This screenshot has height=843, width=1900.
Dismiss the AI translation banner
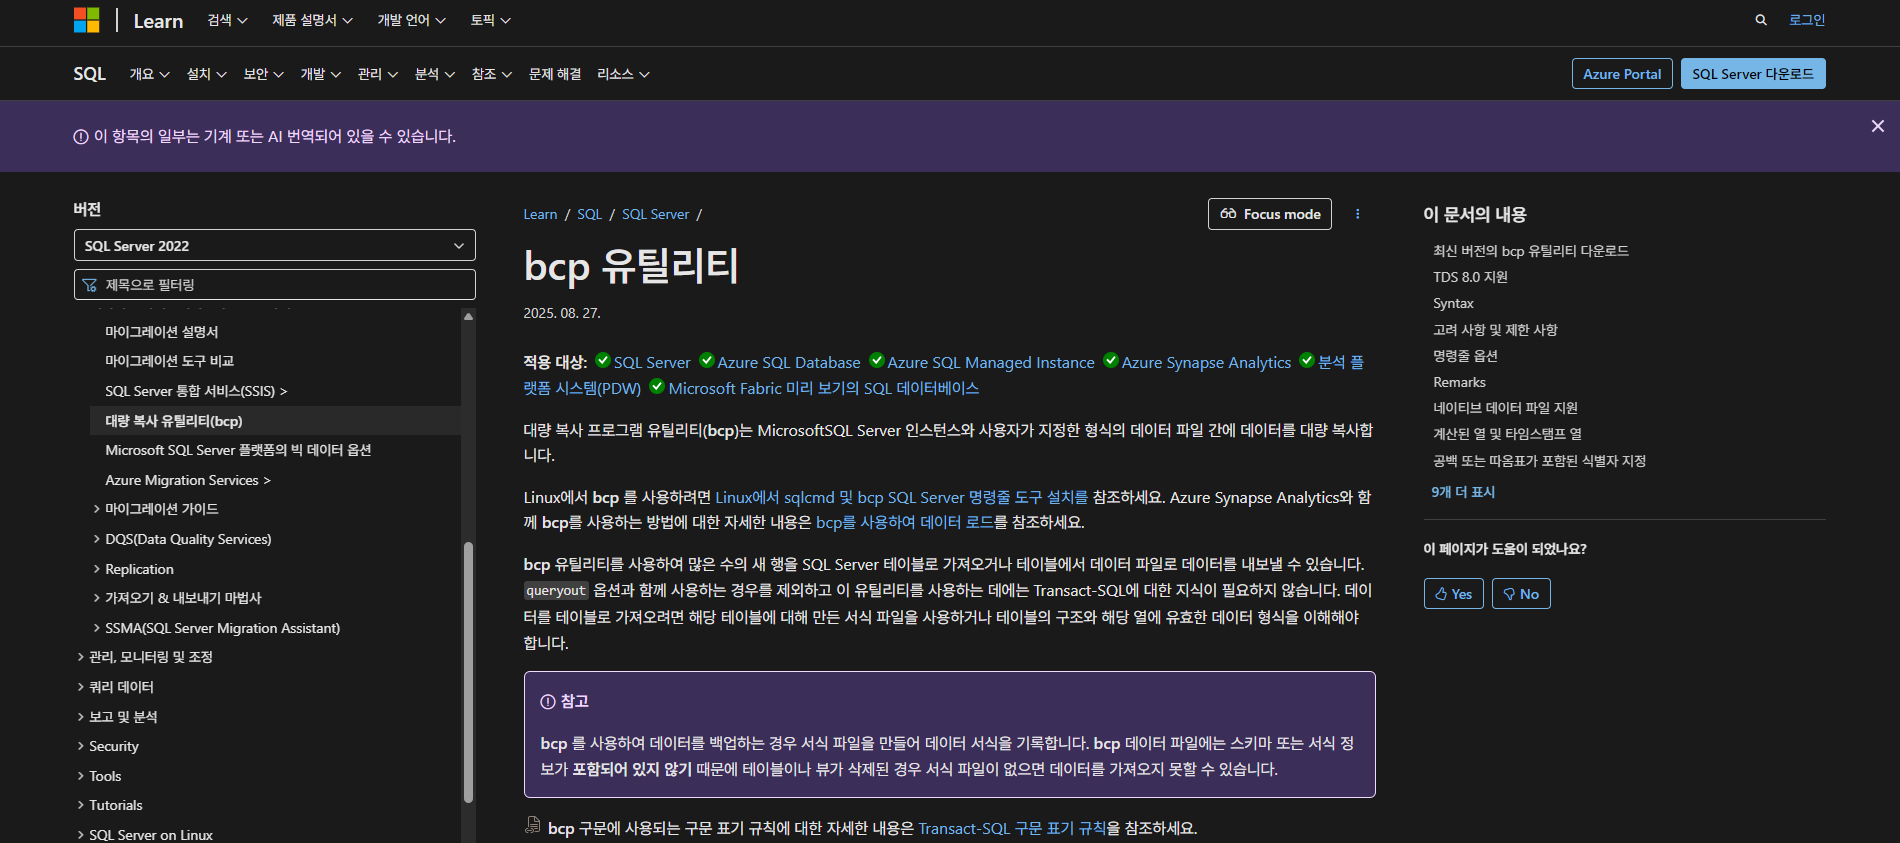coord(1877,126)
